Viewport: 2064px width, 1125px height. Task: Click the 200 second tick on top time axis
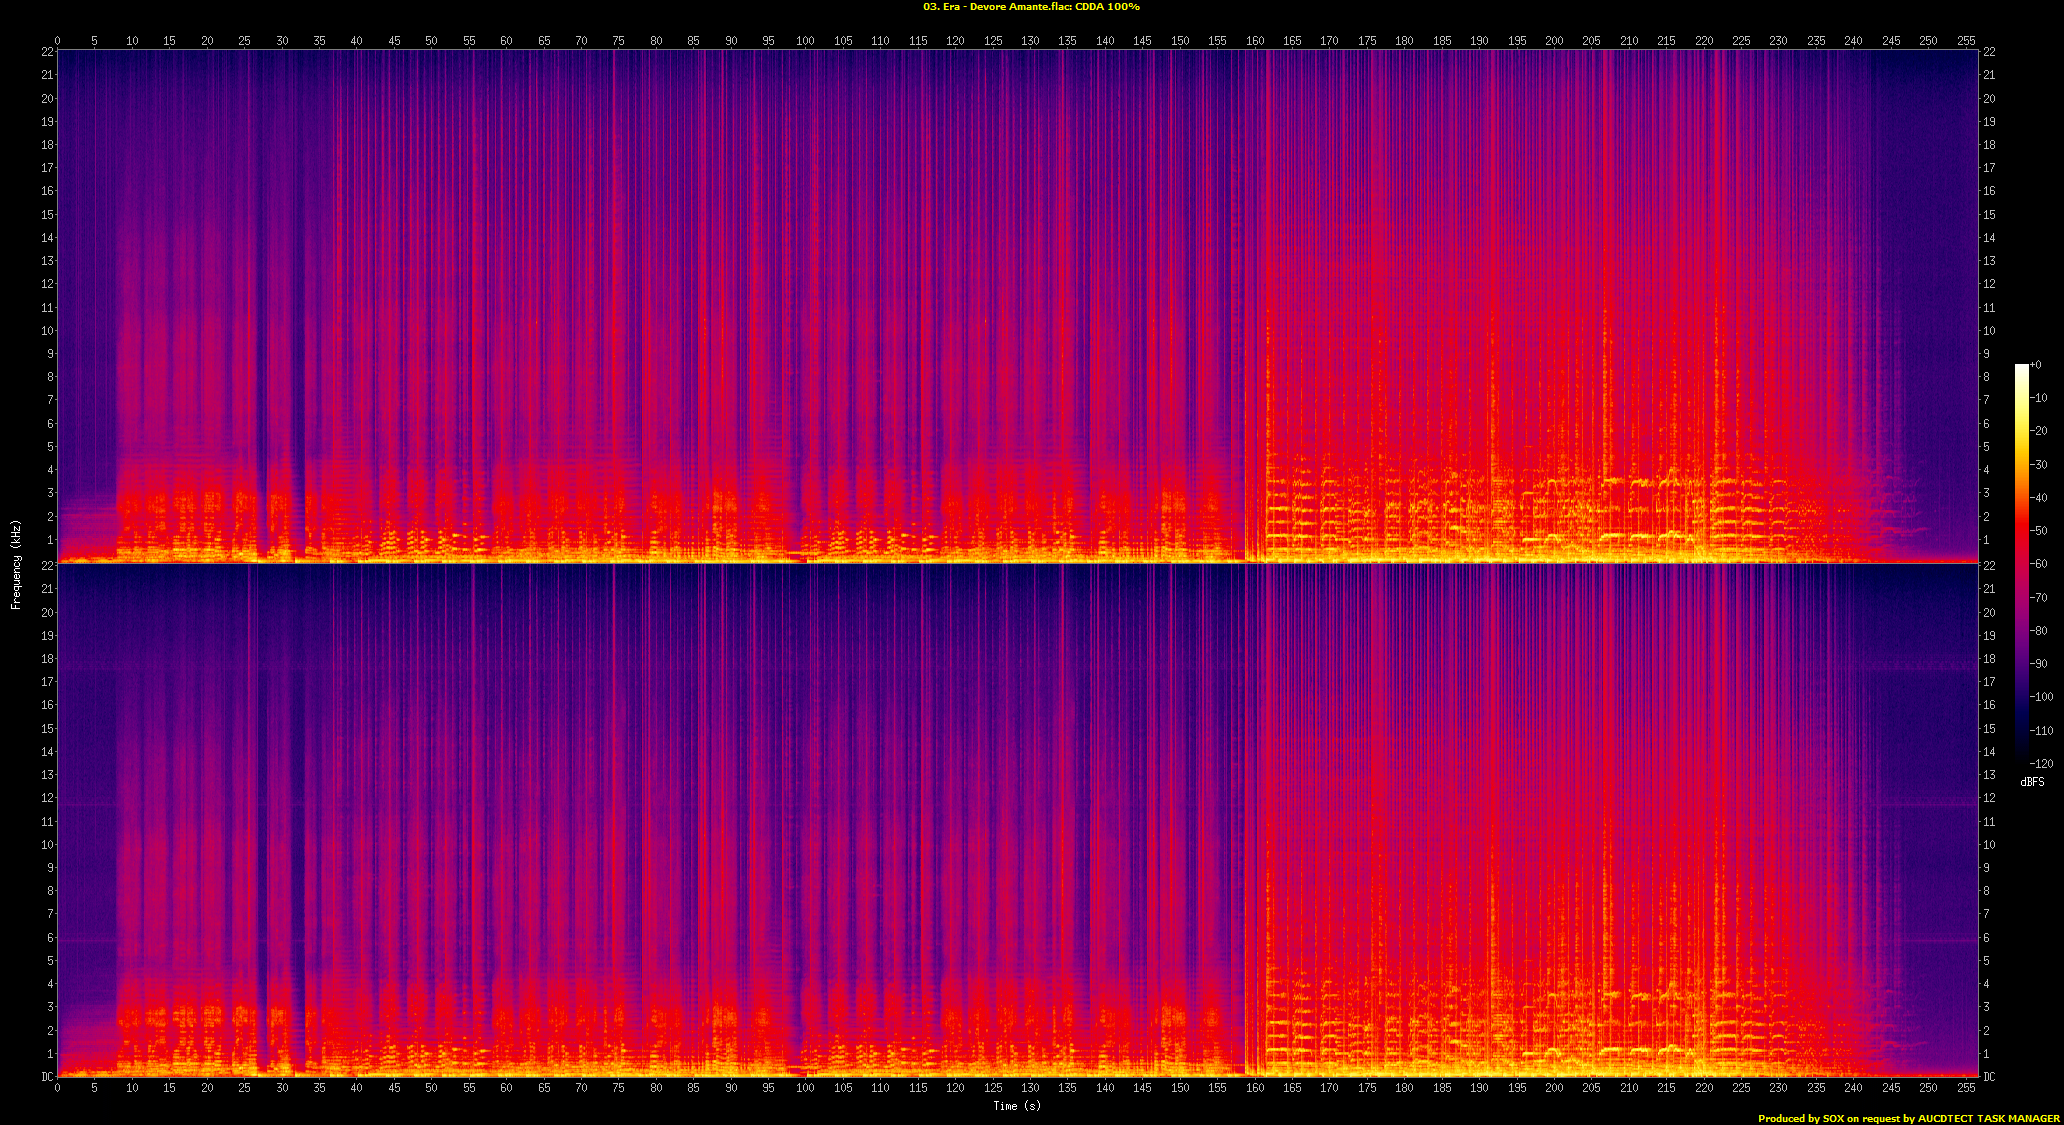1554,41
